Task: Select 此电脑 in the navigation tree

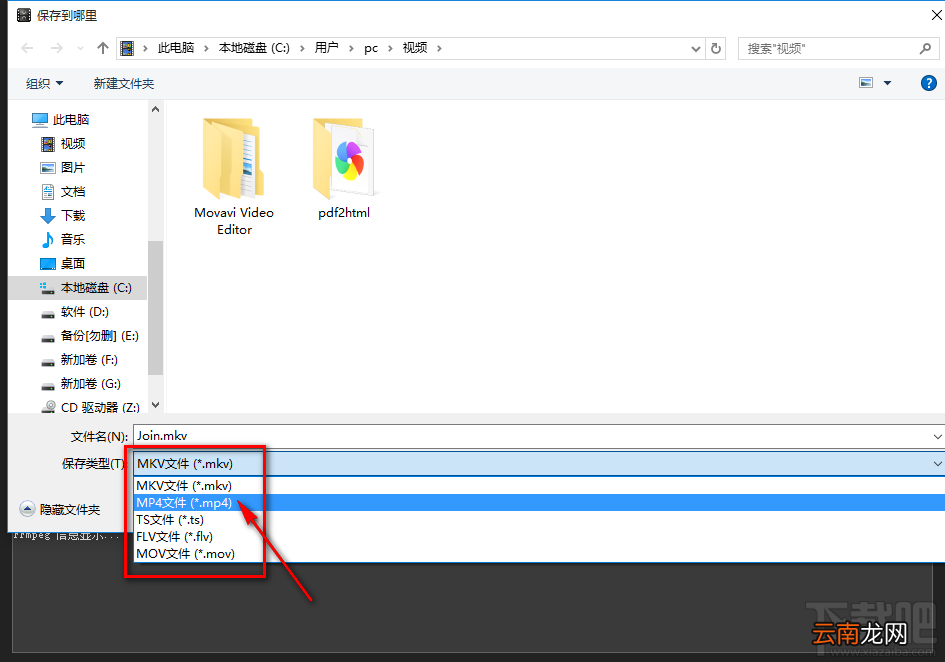Action: [60, 119]
